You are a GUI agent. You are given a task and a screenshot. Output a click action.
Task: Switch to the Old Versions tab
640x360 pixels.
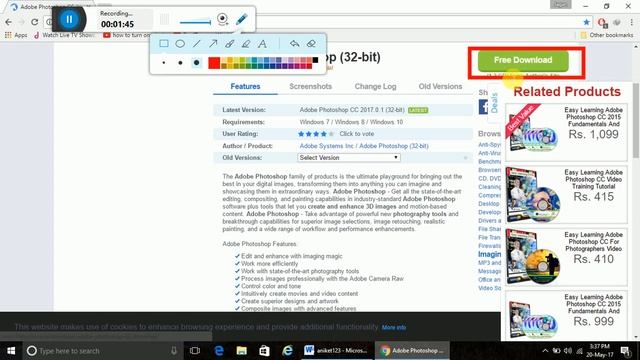tap(440, 87)
